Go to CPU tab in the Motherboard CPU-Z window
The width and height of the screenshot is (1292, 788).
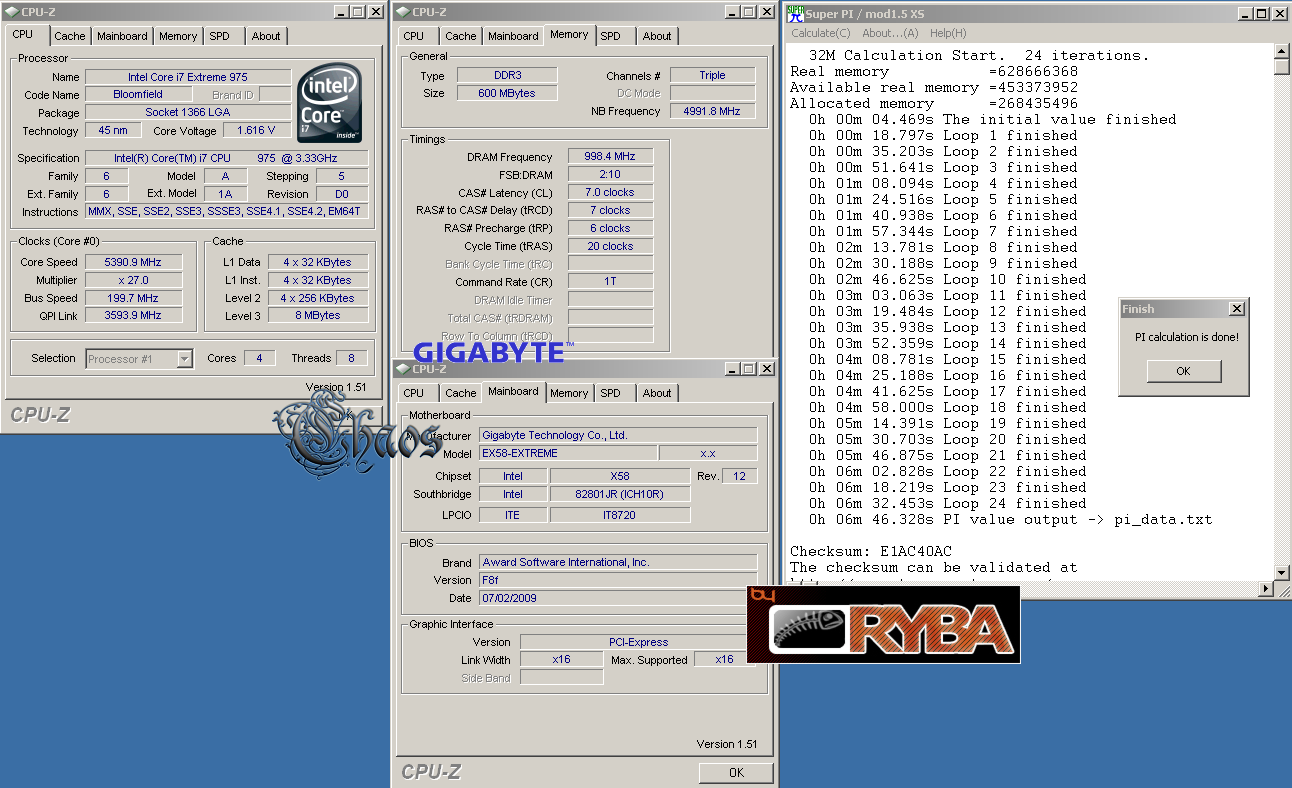414,393
